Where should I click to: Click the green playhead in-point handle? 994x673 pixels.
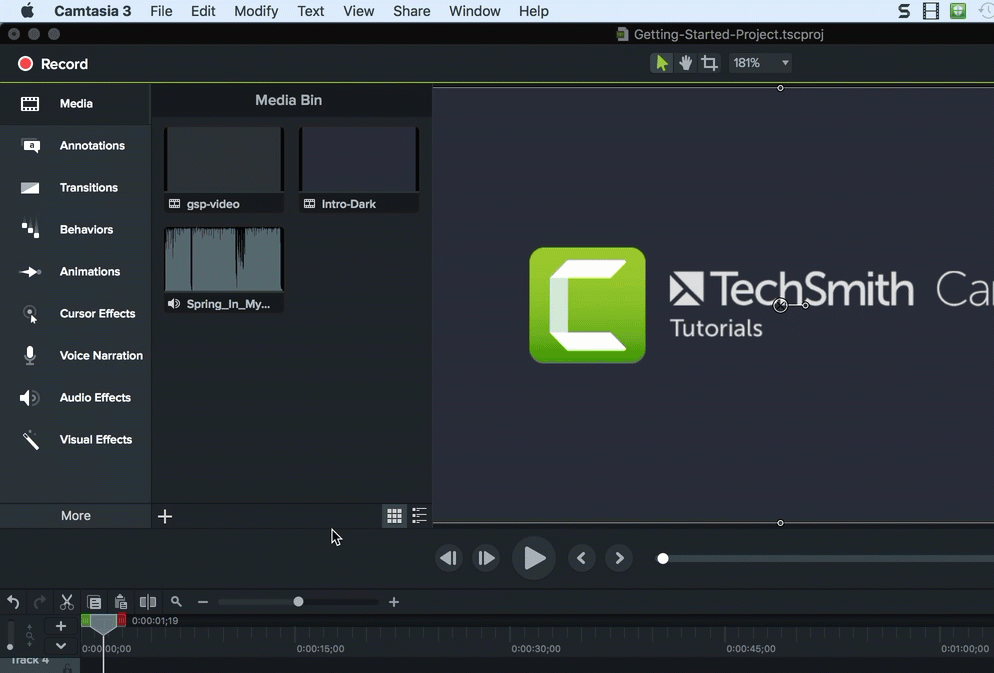click(86, 620)
